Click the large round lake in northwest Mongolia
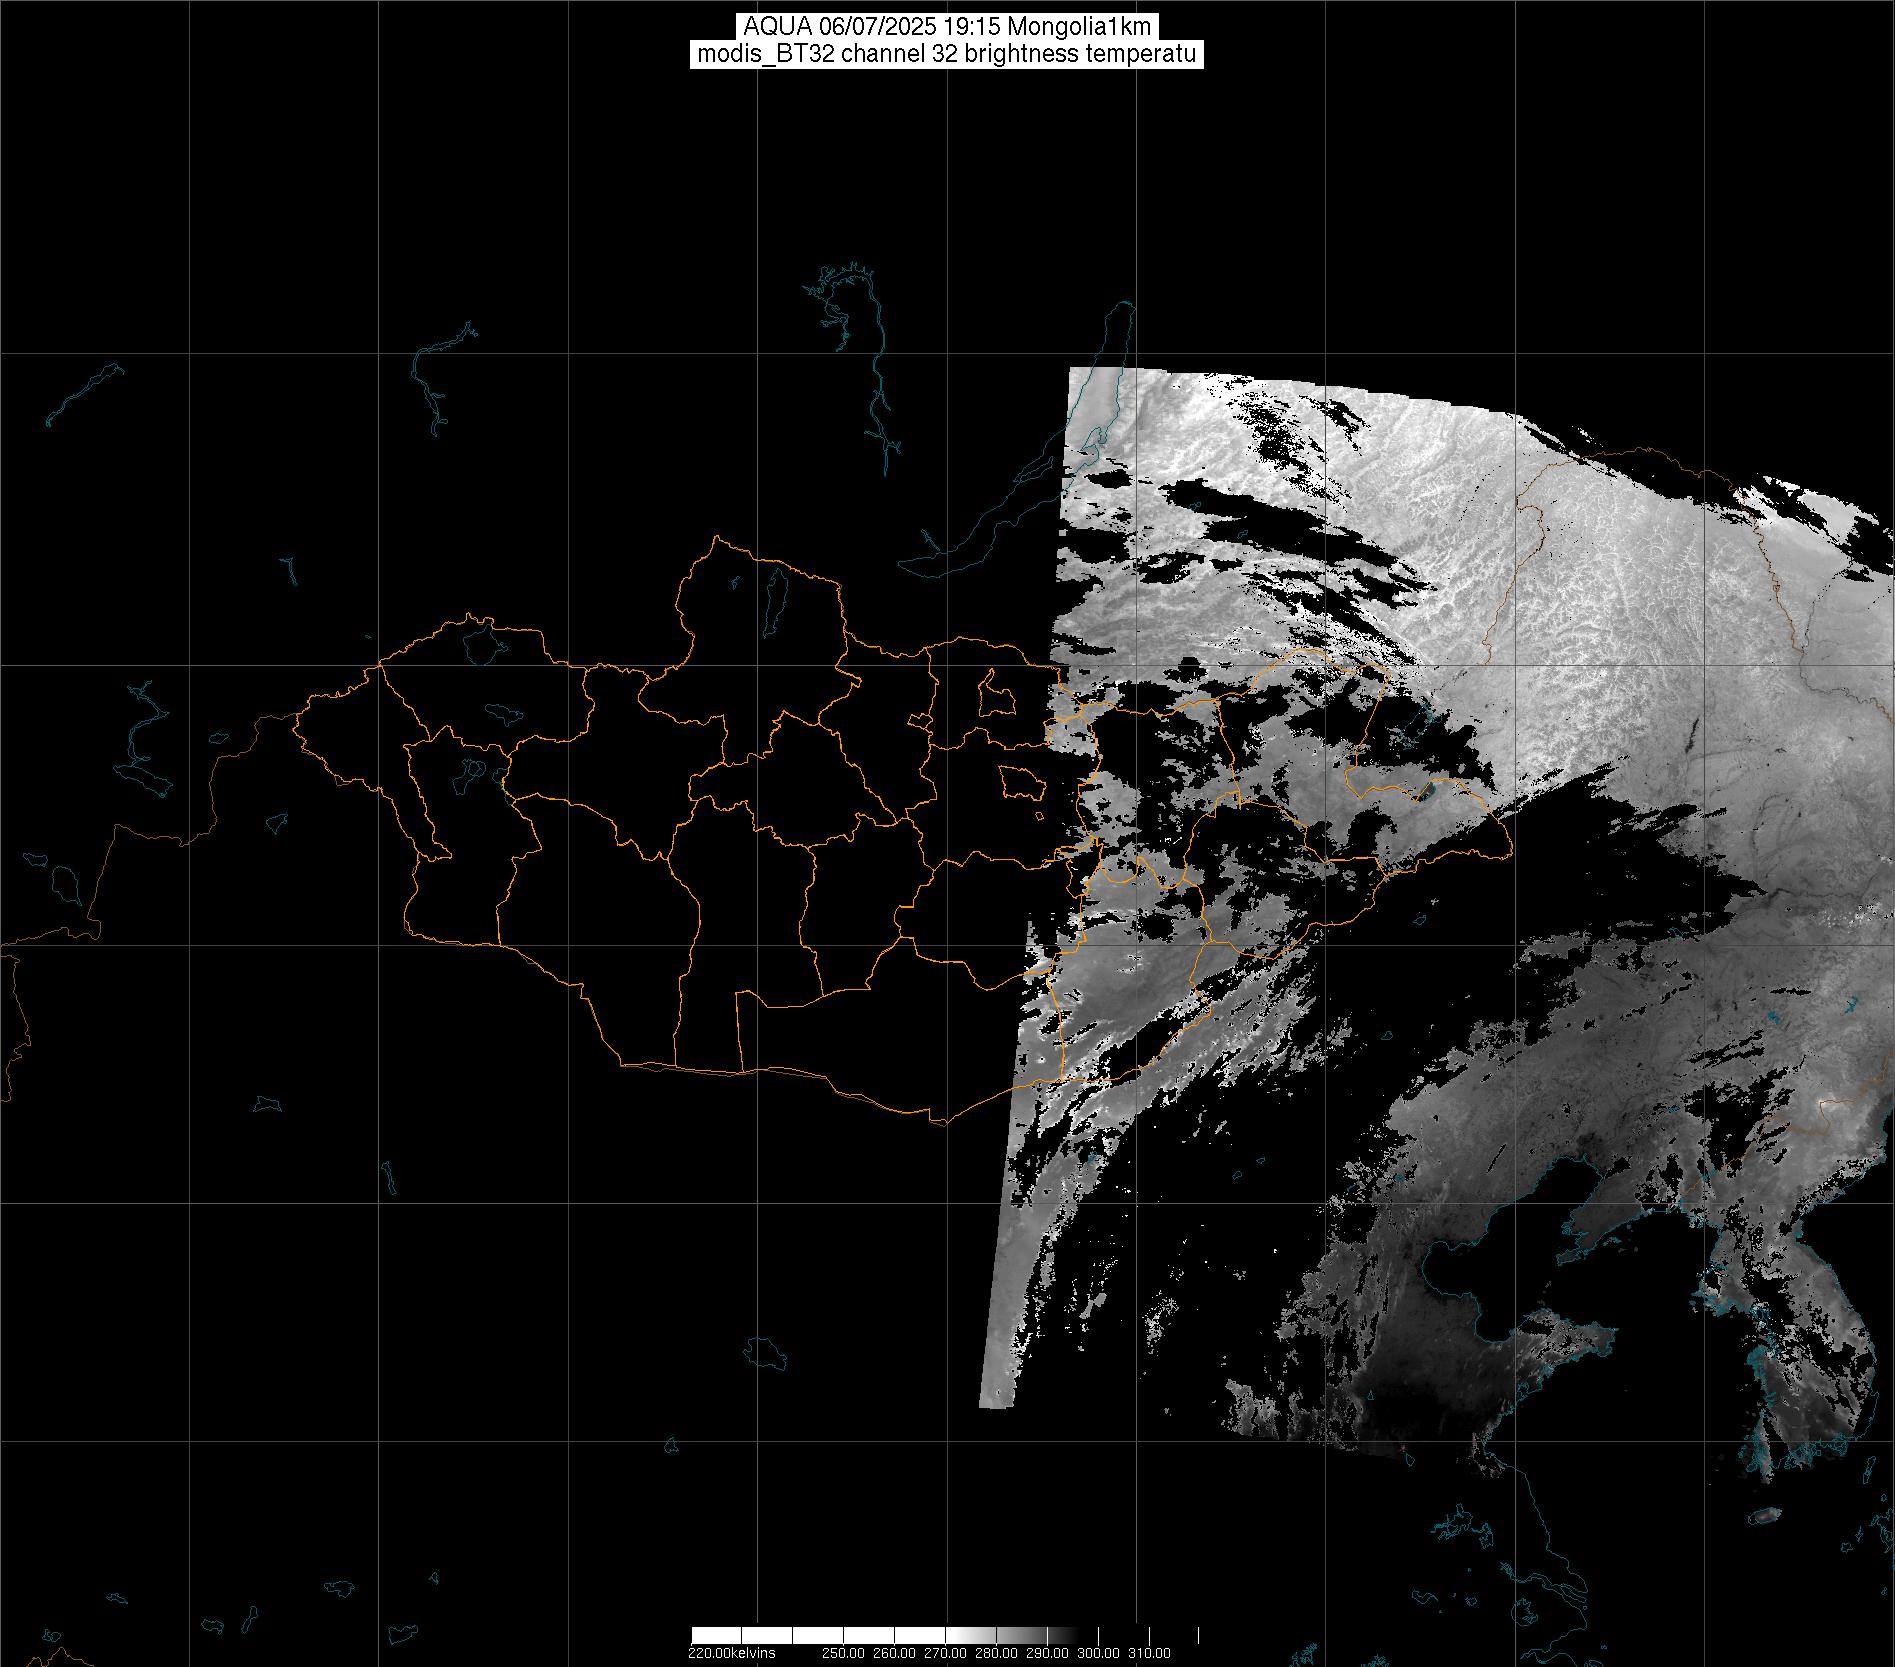The width and height of the screenshot is (1895, 1667). click(482, 643)
